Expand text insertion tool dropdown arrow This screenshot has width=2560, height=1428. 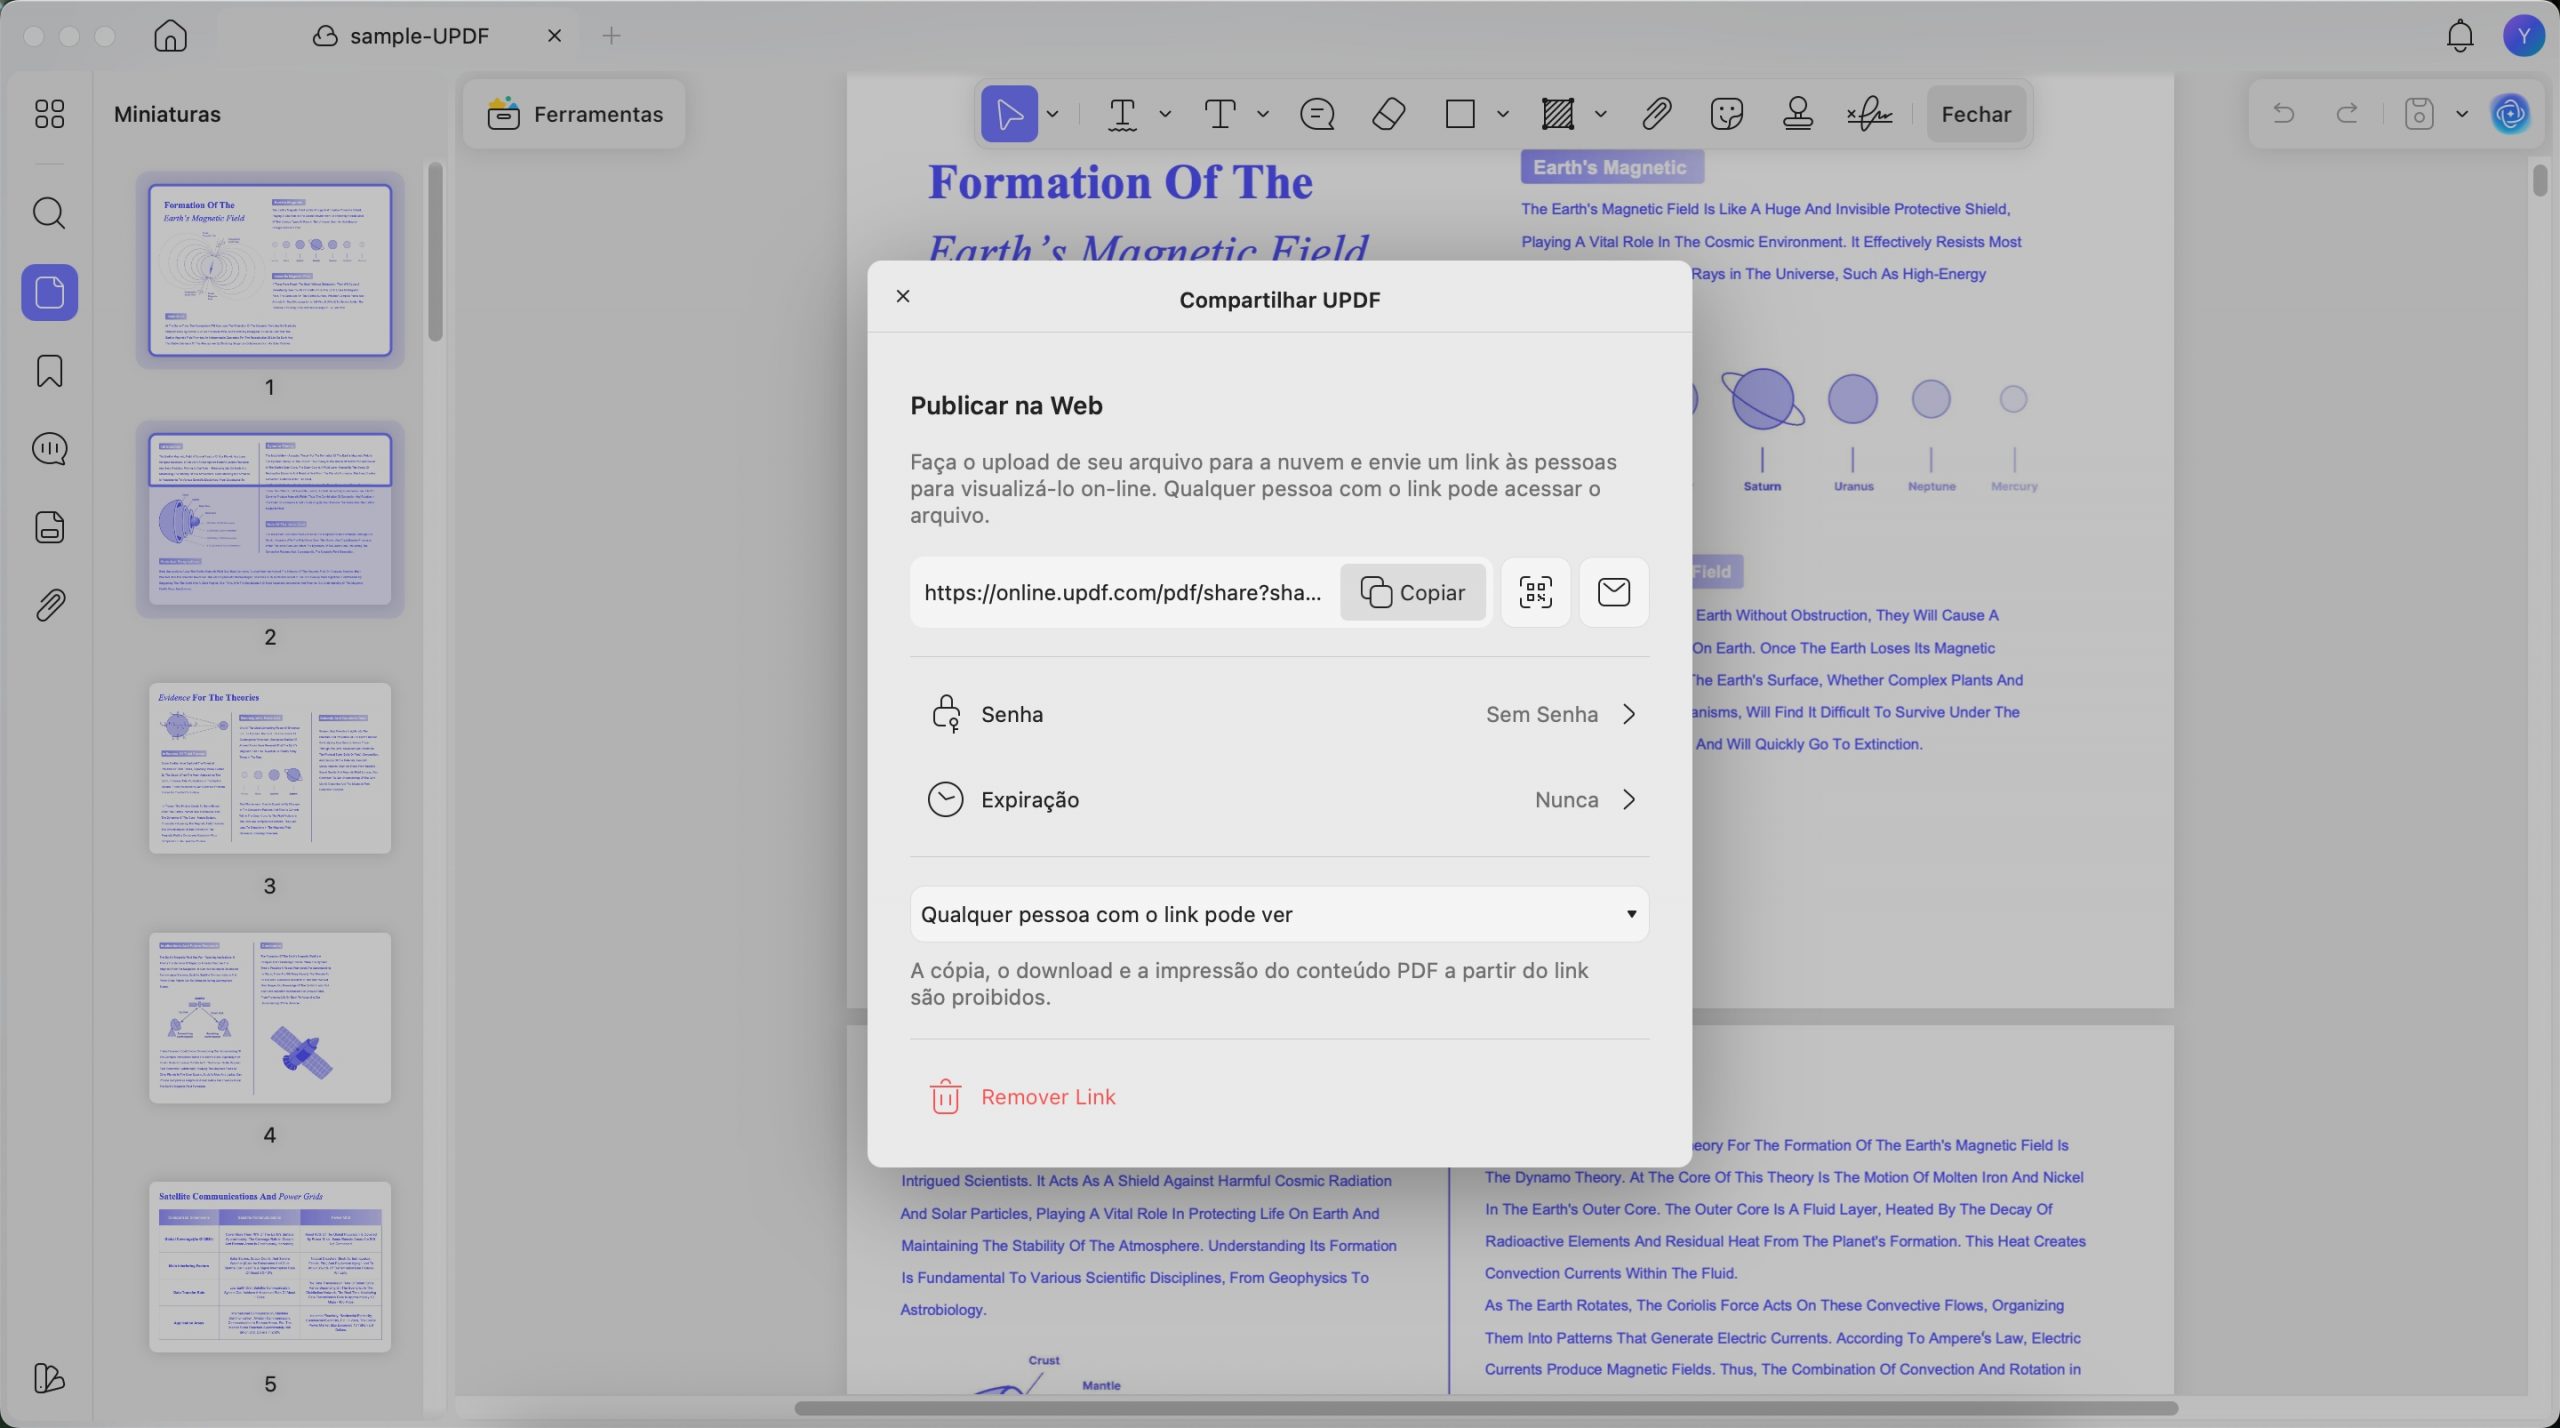1263,114
